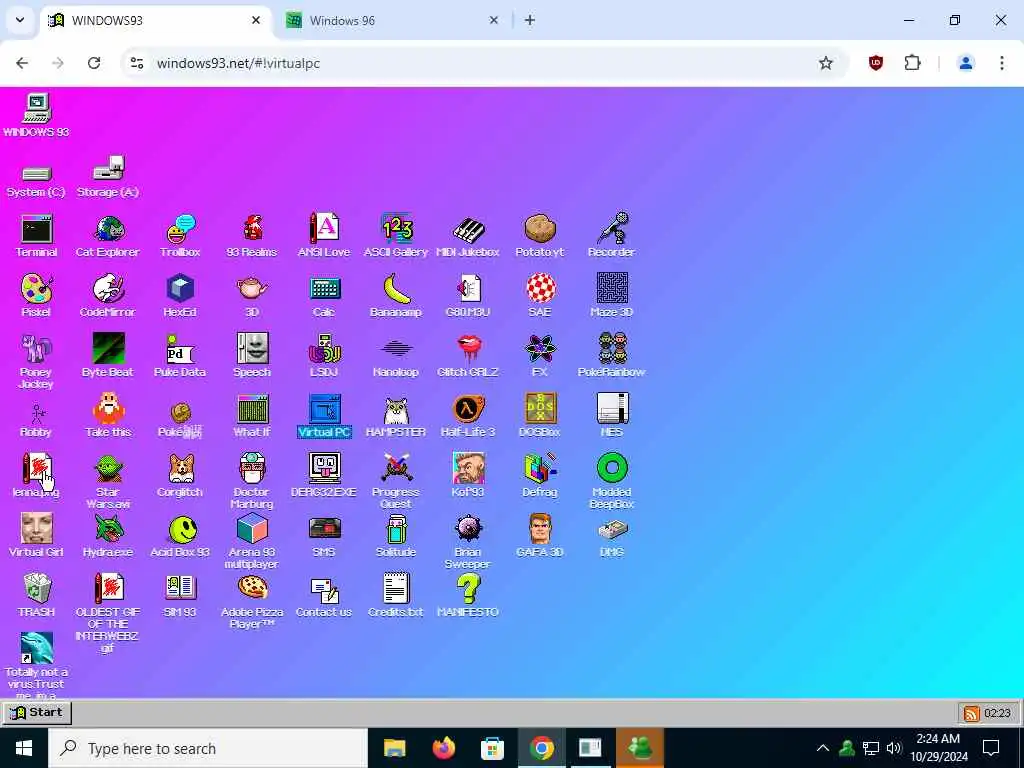The width and height of the screenshot is (1024, 768).
Task: Open the Modded BeepBox icon
Action: pos(611,481)
